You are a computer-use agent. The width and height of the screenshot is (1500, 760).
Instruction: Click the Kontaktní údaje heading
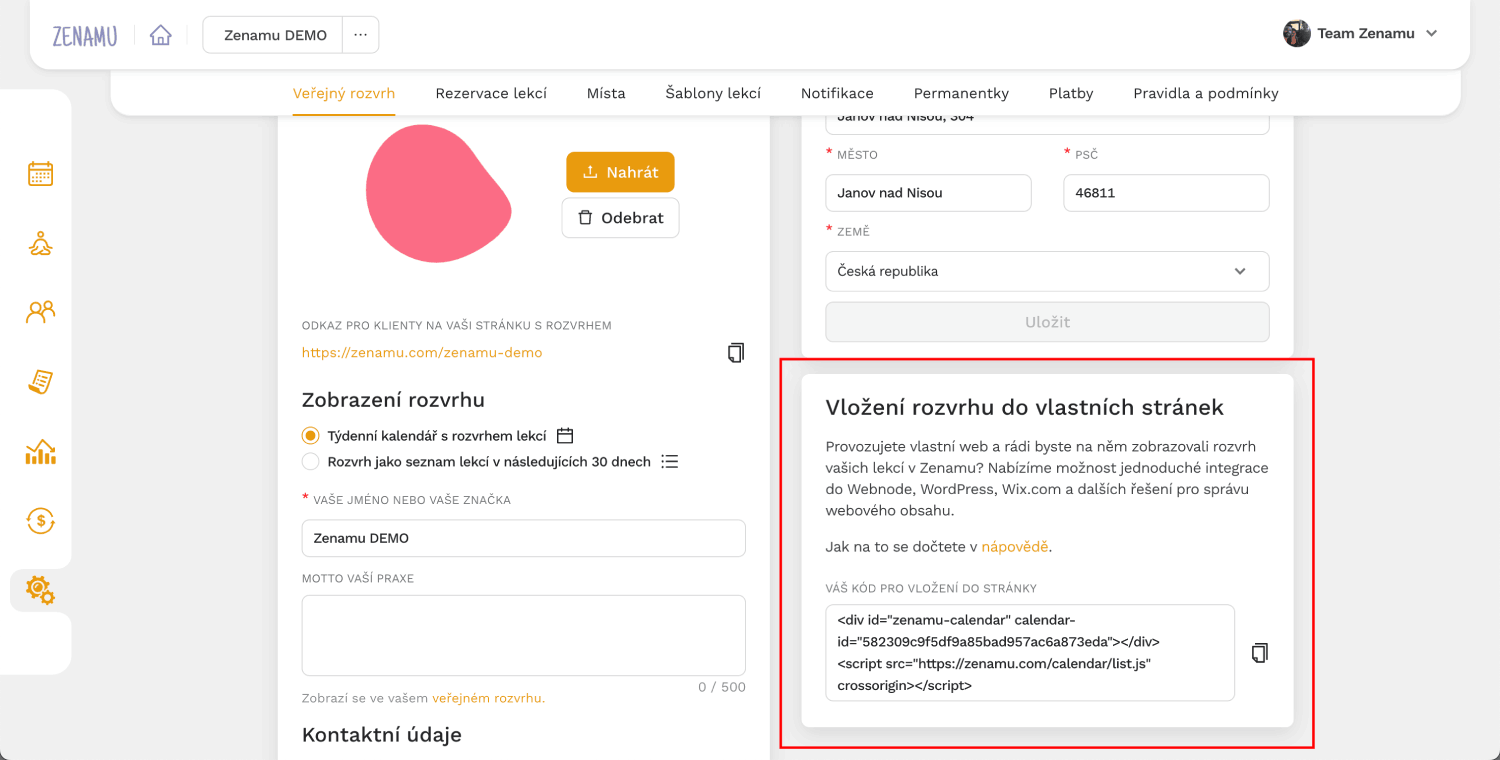382,735
